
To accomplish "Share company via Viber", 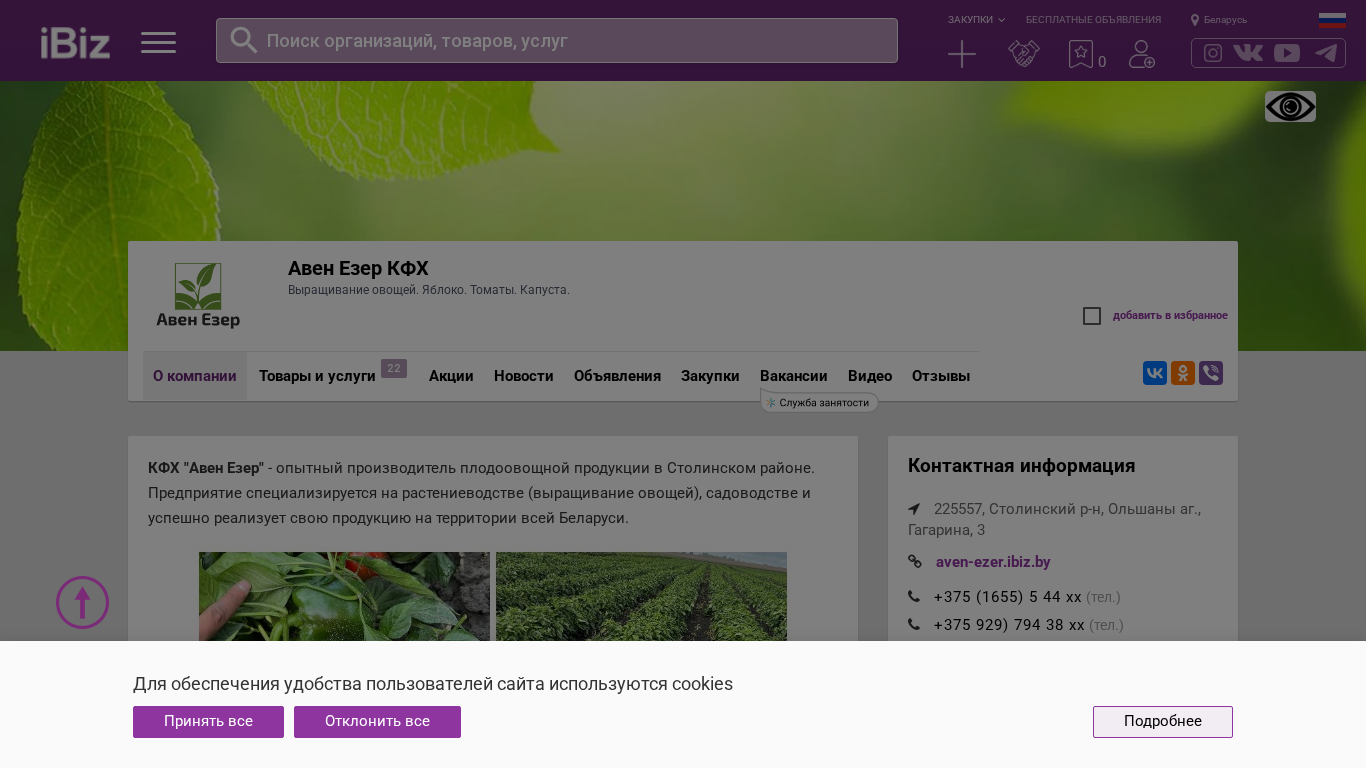I will [1211, 373].
